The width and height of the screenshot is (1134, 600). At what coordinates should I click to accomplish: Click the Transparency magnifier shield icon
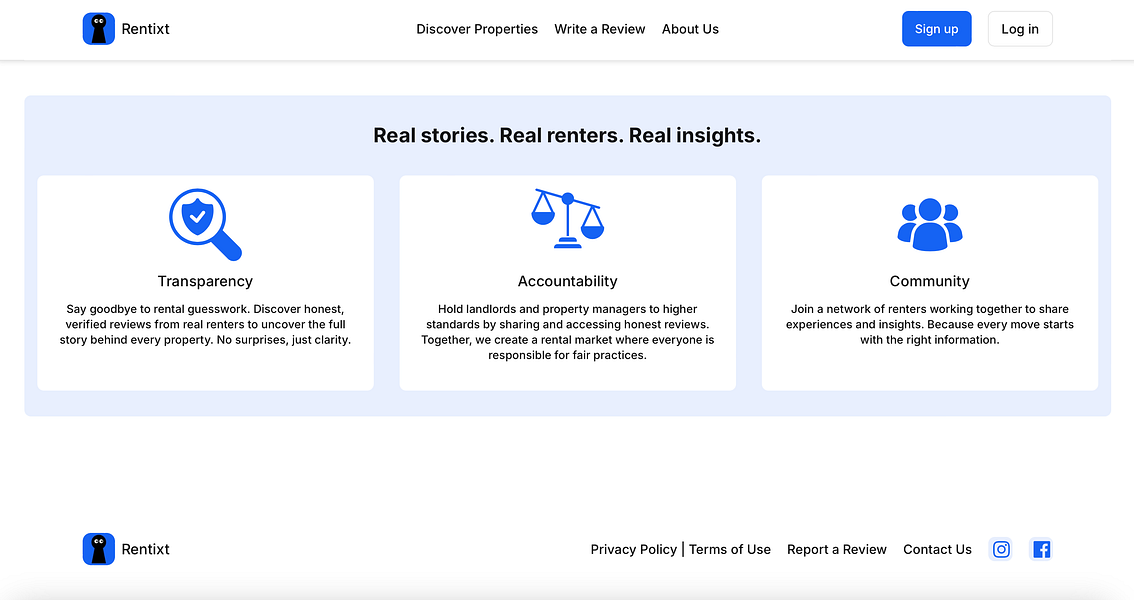(x=205, y=225)
